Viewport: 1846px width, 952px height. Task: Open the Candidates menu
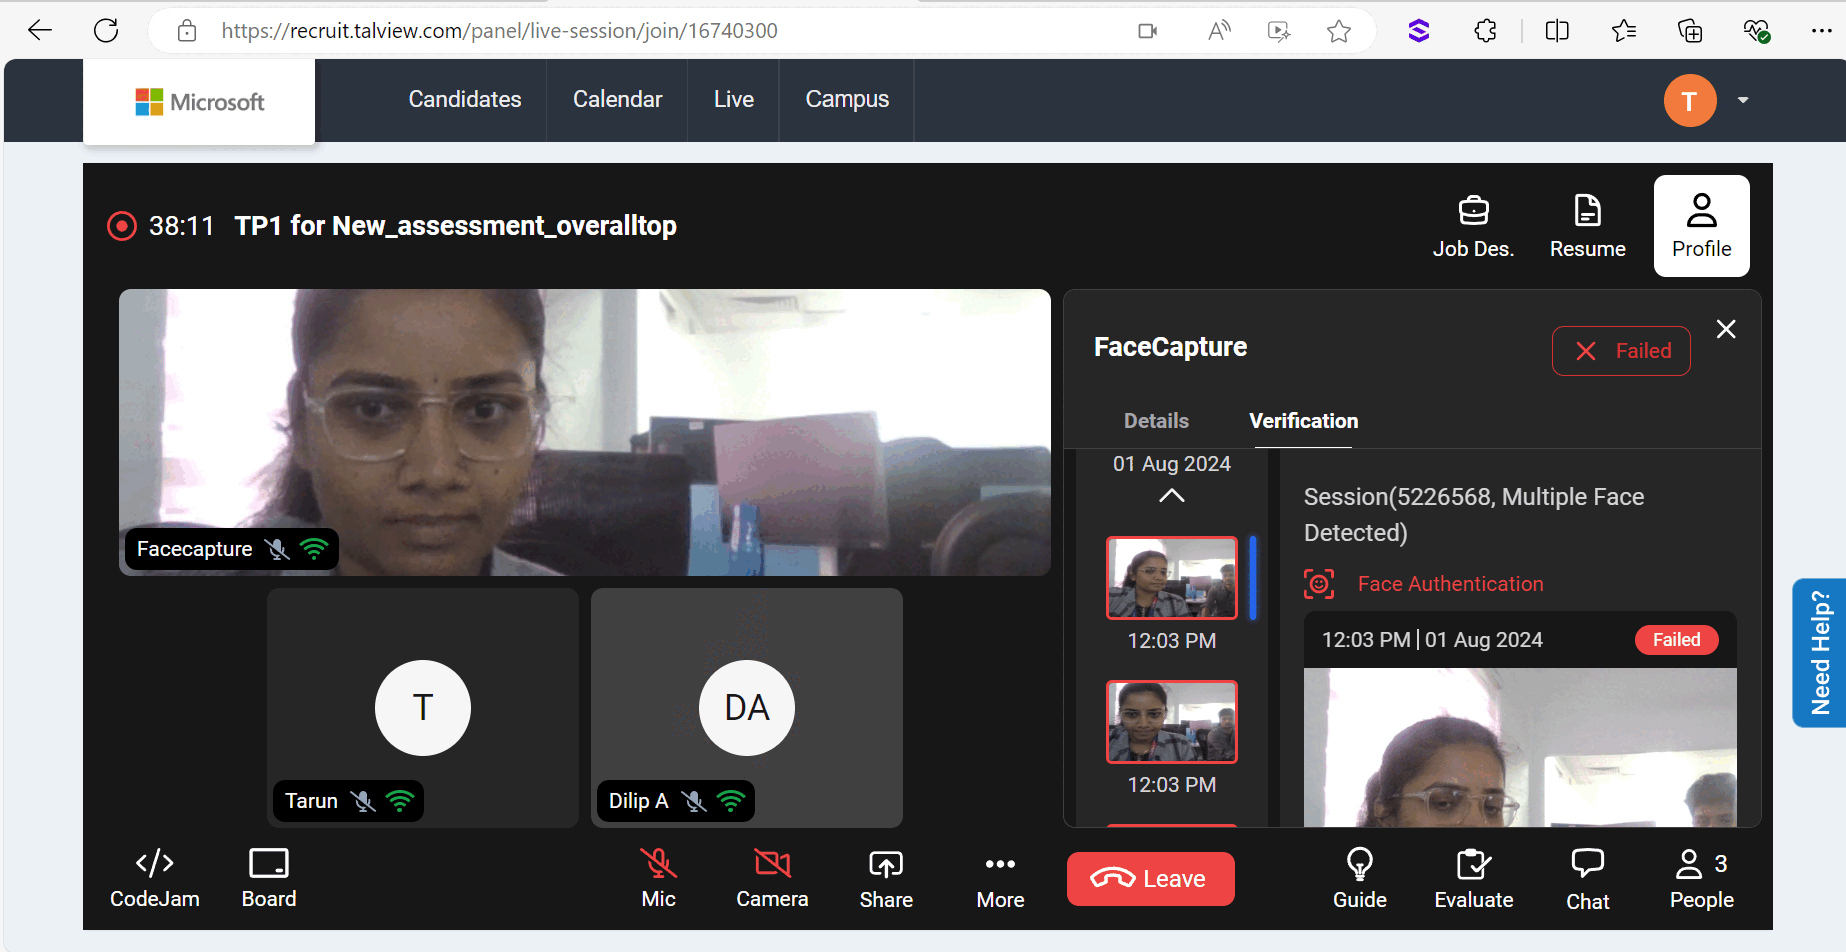[465, 99]
